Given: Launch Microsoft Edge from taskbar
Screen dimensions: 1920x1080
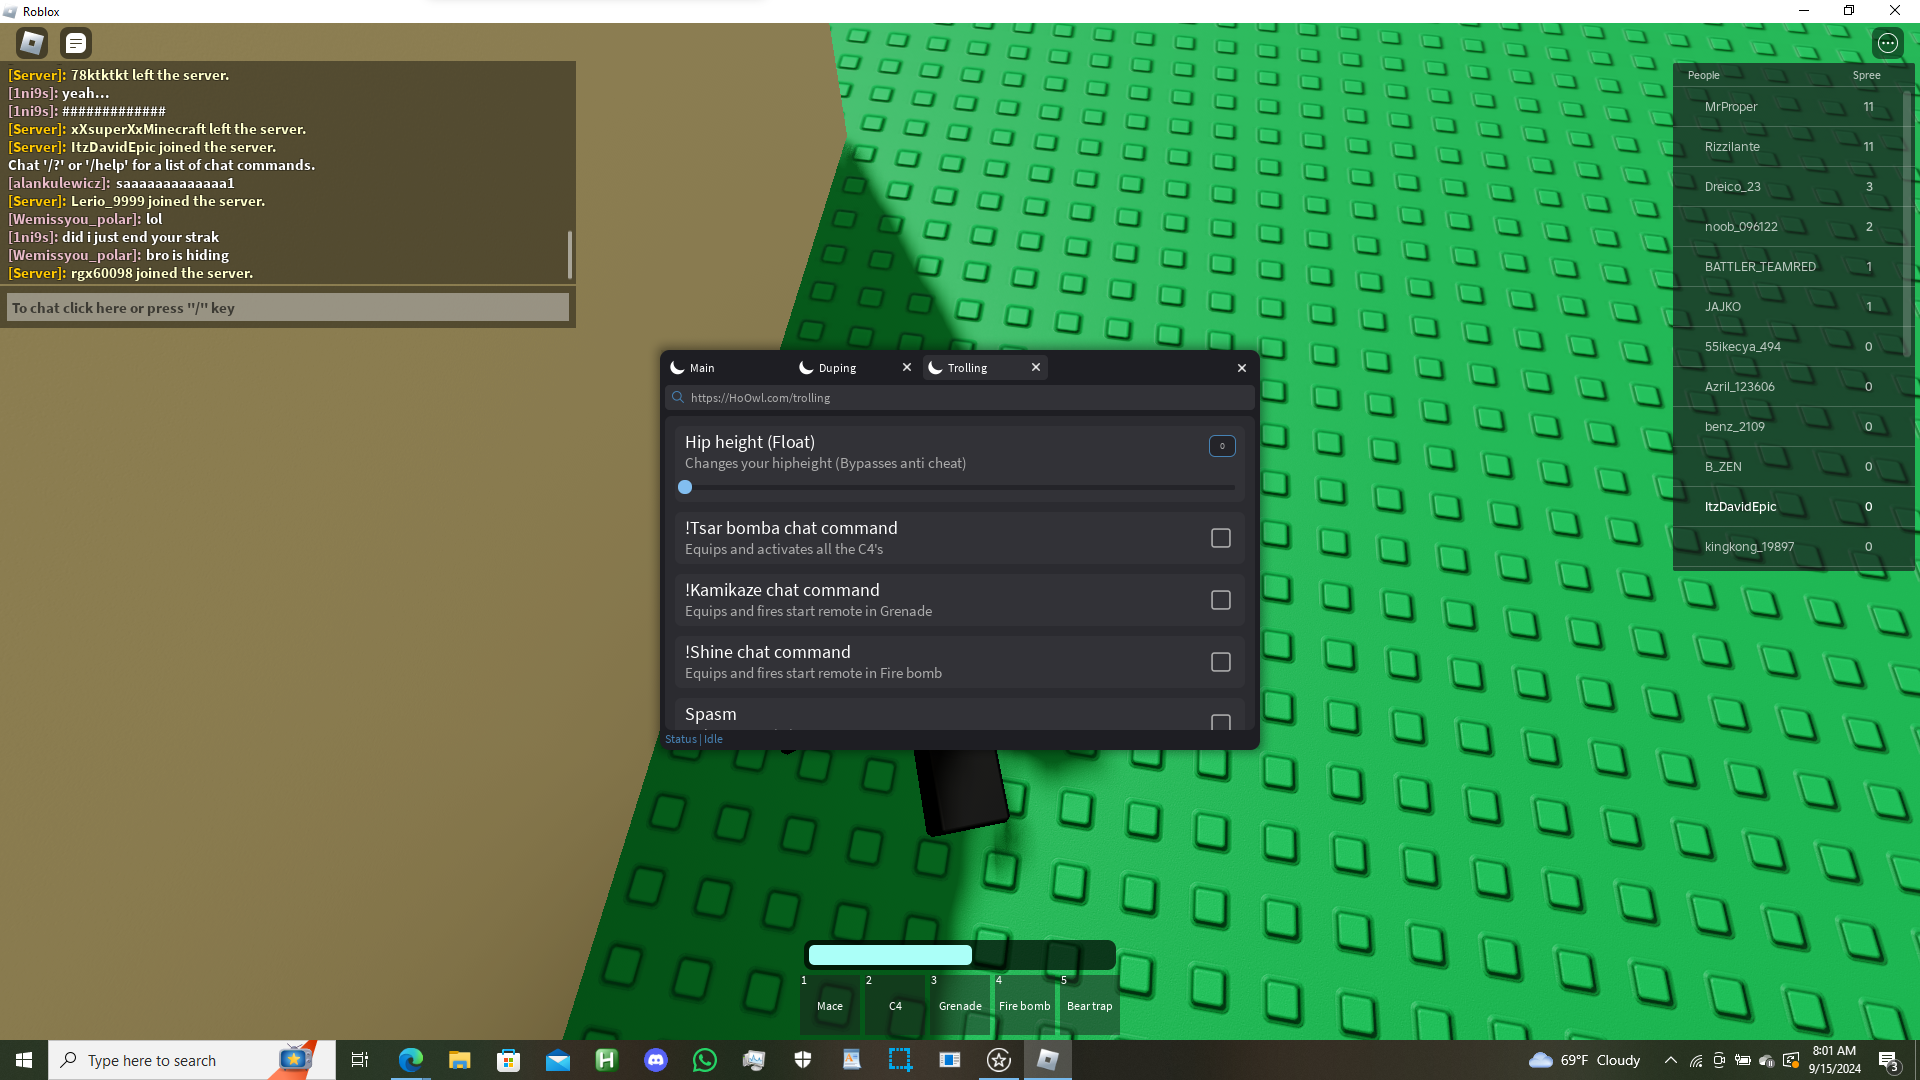Looking at the screenshot, I should pos(411,1060).
